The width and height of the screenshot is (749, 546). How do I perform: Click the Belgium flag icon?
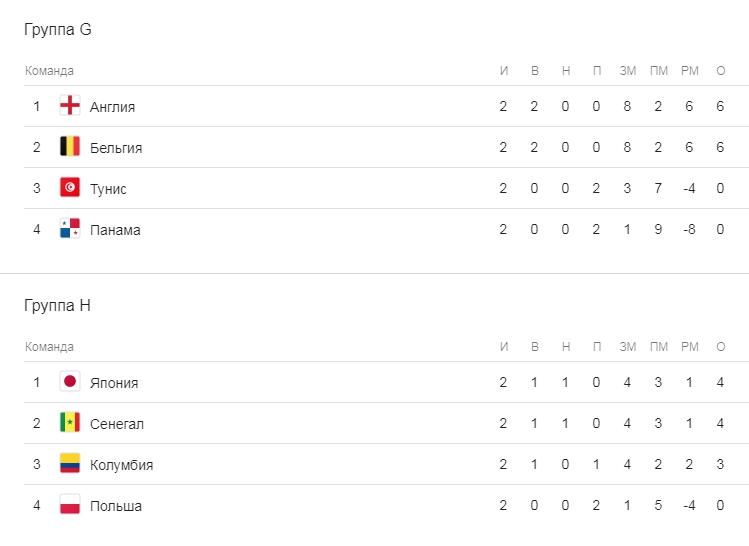coord(70,147)
